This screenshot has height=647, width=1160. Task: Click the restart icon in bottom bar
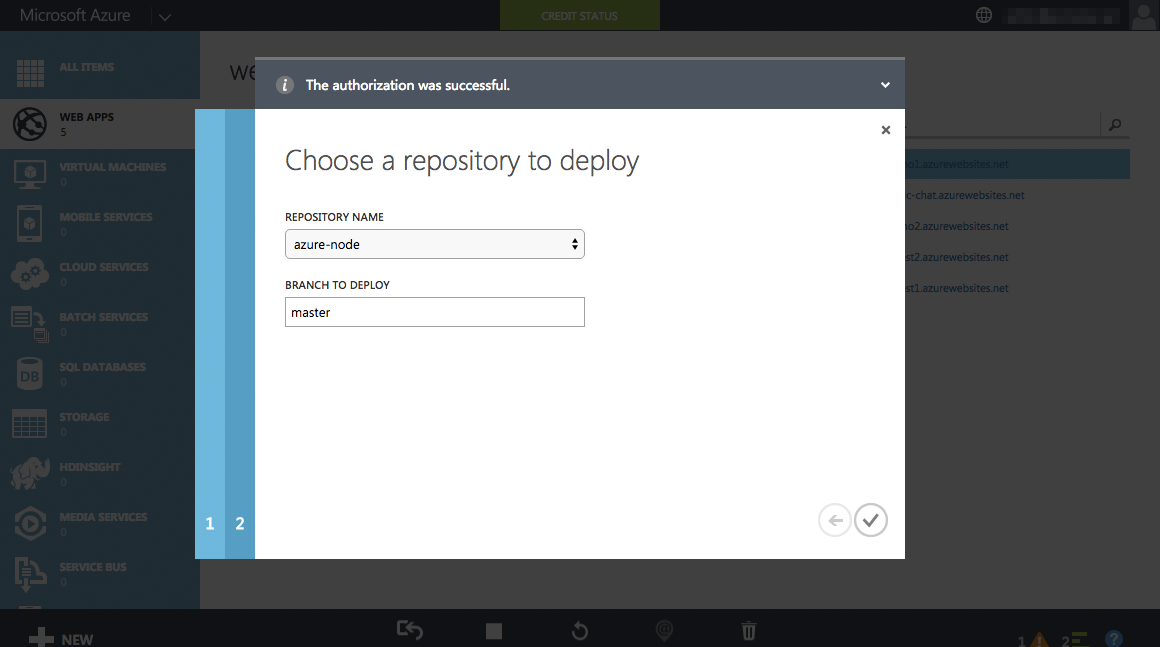click(580, 631)
